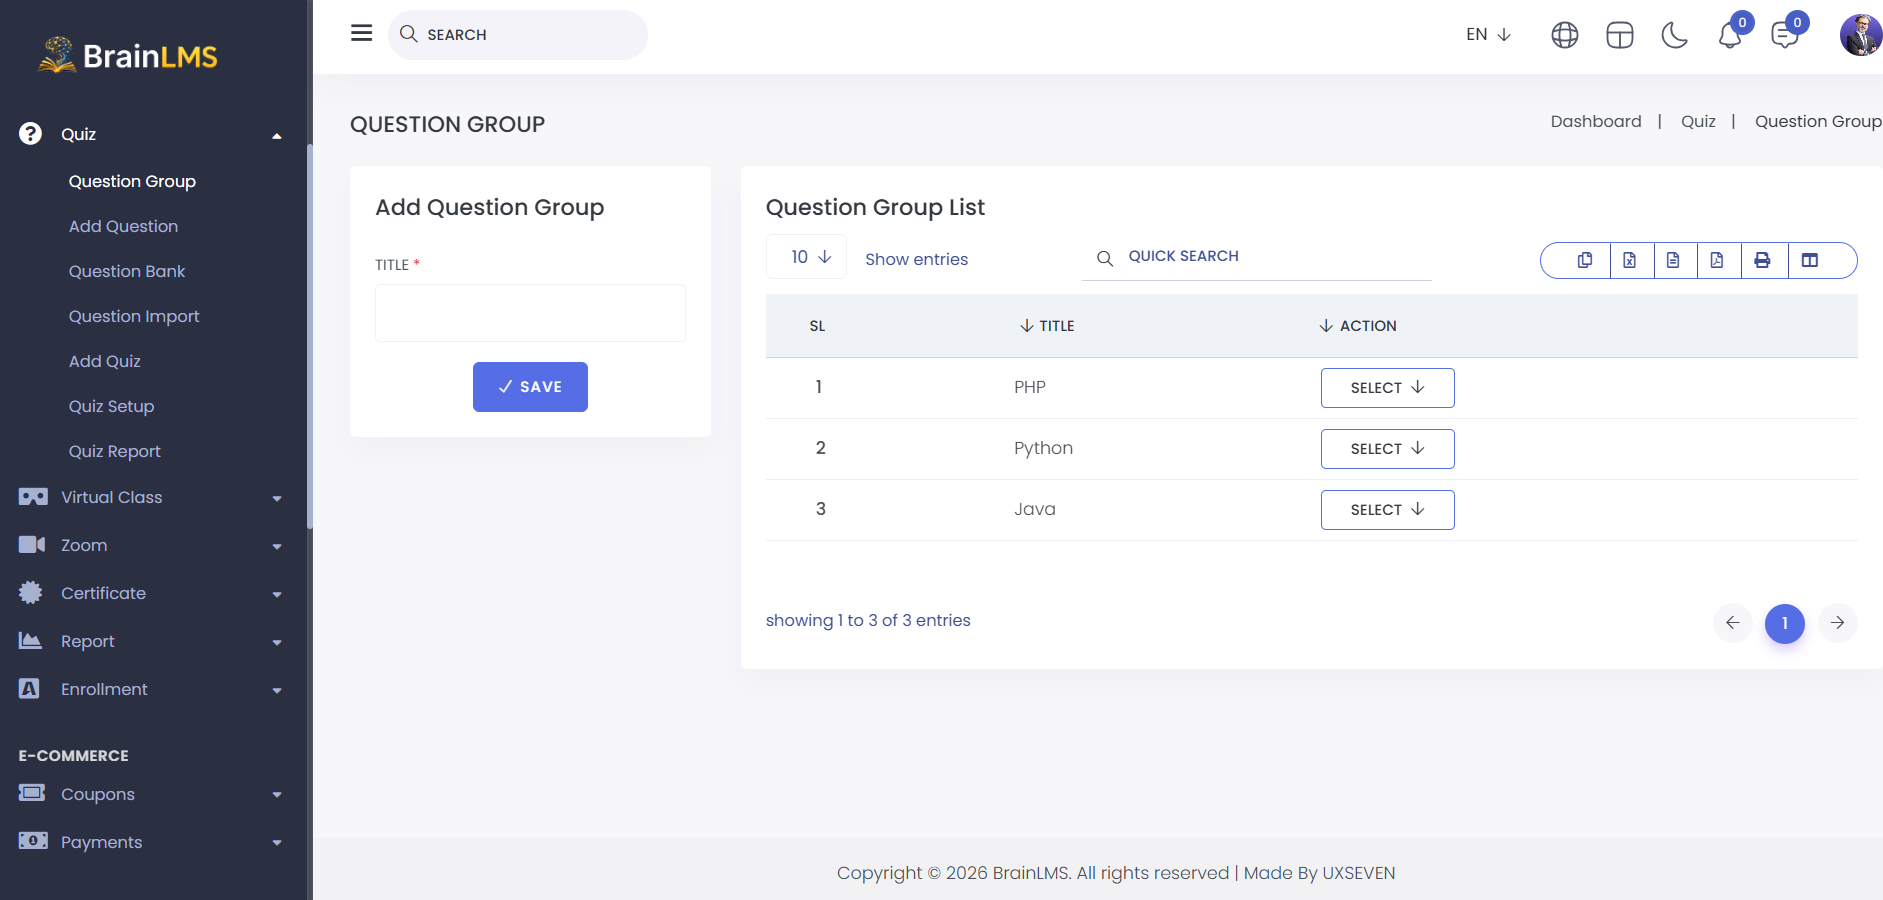
Task: Click the Title input field
Action: (x=530, y=313)
